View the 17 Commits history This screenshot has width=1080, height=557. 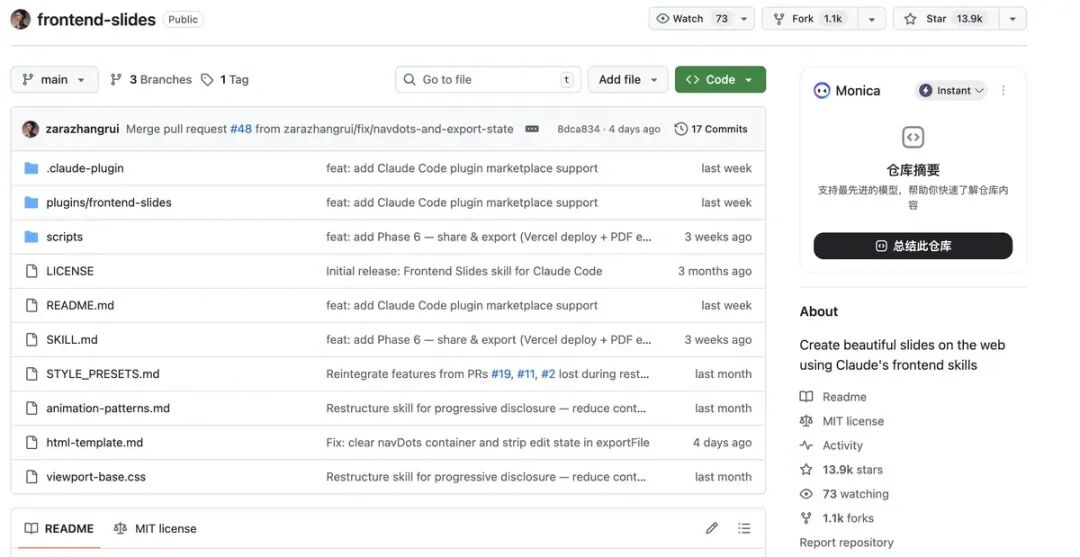[711, 129]
